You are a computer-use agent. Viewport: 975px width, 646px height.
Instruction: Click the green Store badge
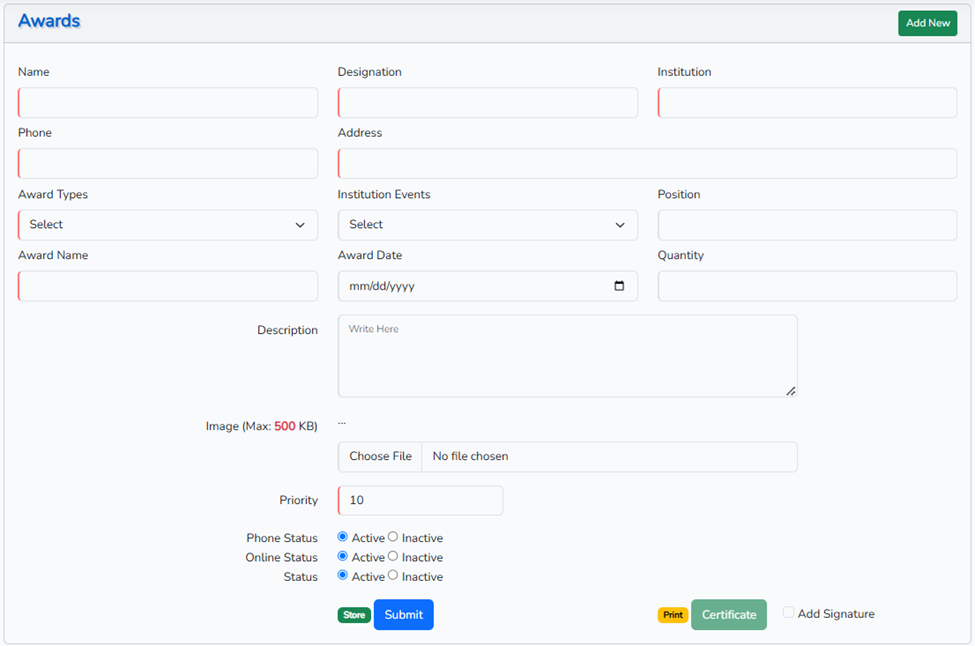pos(354,615)
